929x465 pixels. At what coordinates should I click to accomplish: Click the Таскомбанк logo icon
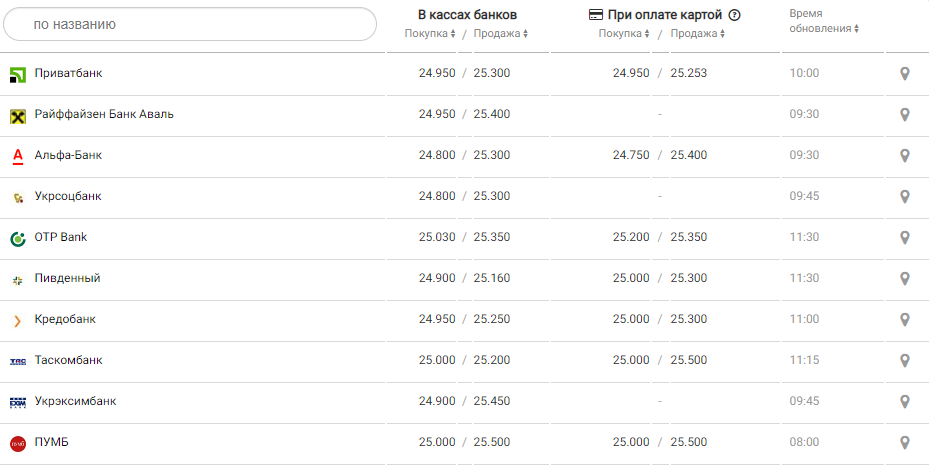point(17,361)
